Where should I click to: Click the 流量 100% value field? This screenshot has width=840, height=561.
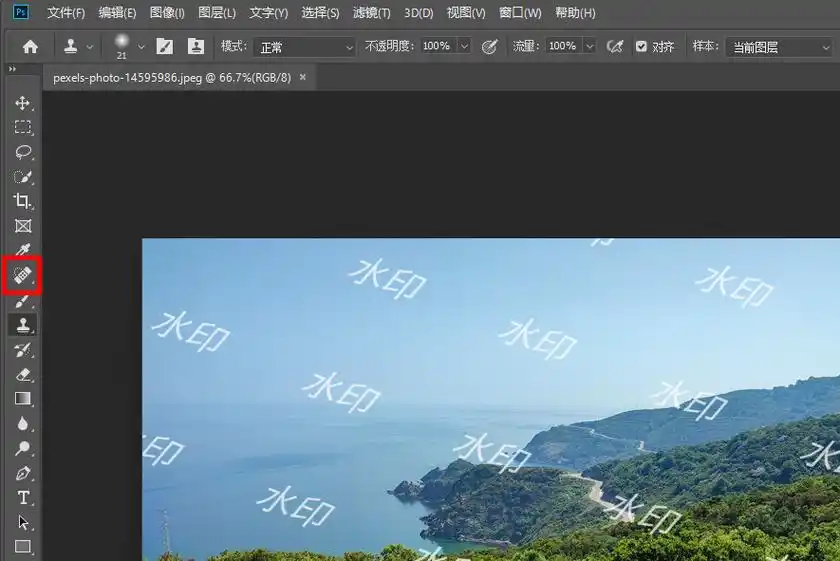coord(563,46)
